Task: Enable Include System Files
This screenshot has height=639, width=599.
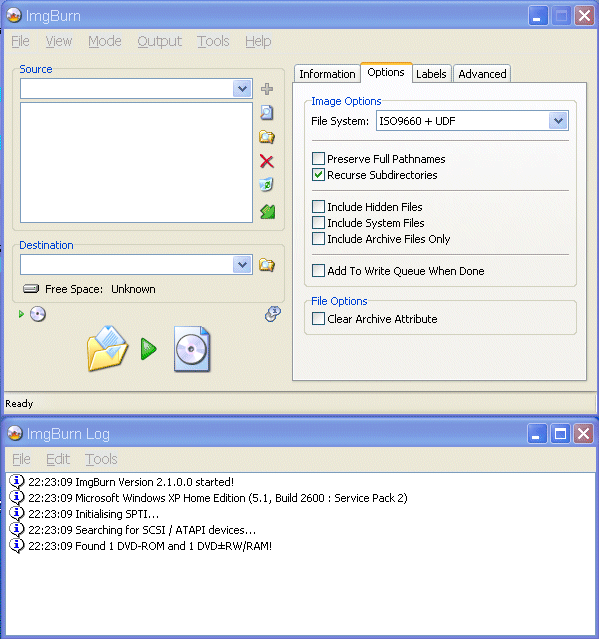Action: (318, 223)
